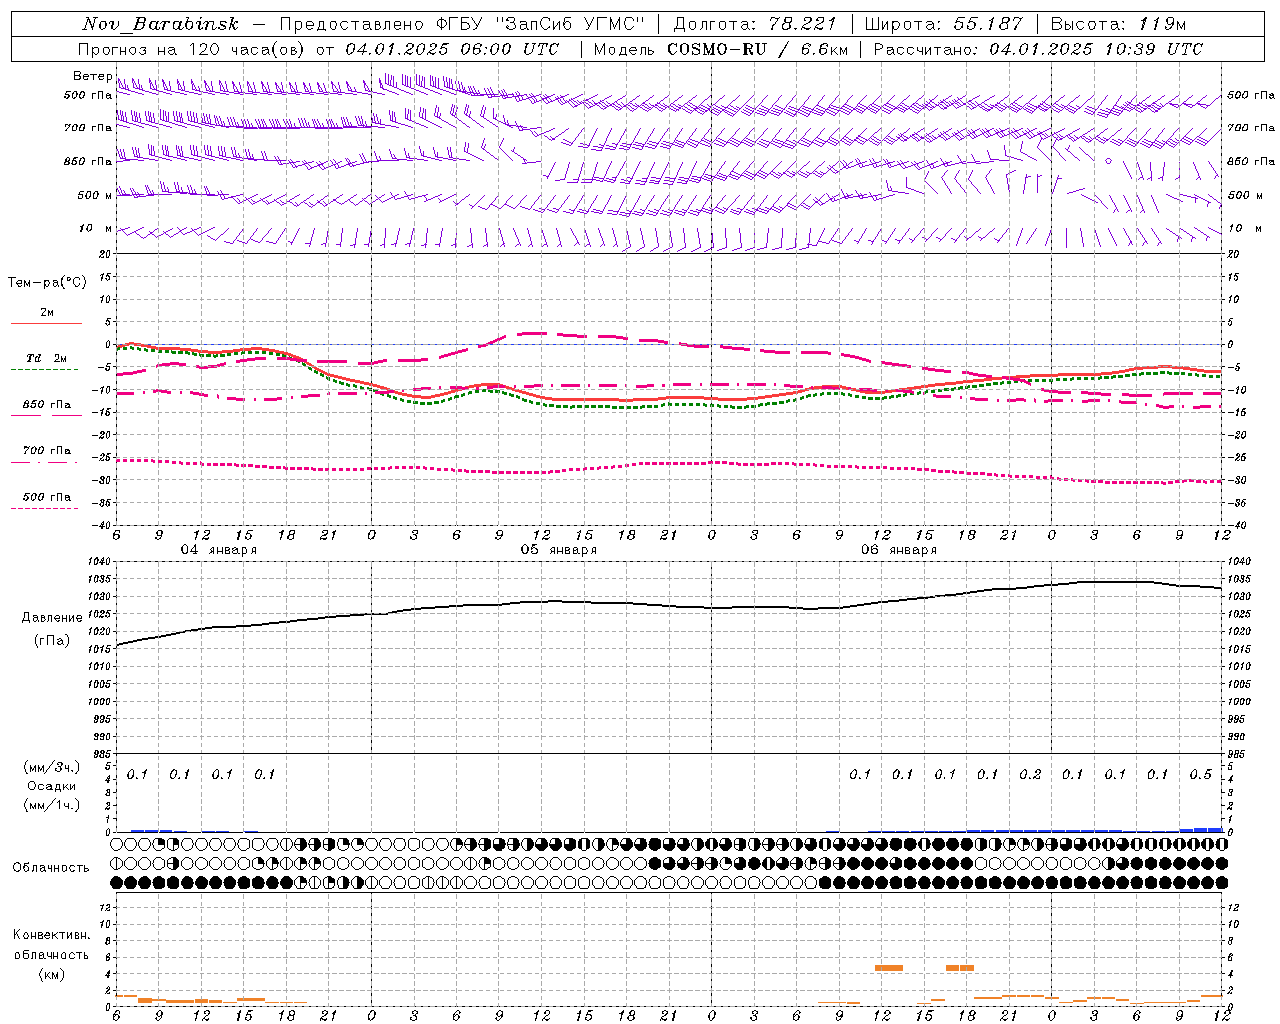Select the '500 гПа' temperature legend entry
1280x1024 pixels.
[x=47, y=497]
